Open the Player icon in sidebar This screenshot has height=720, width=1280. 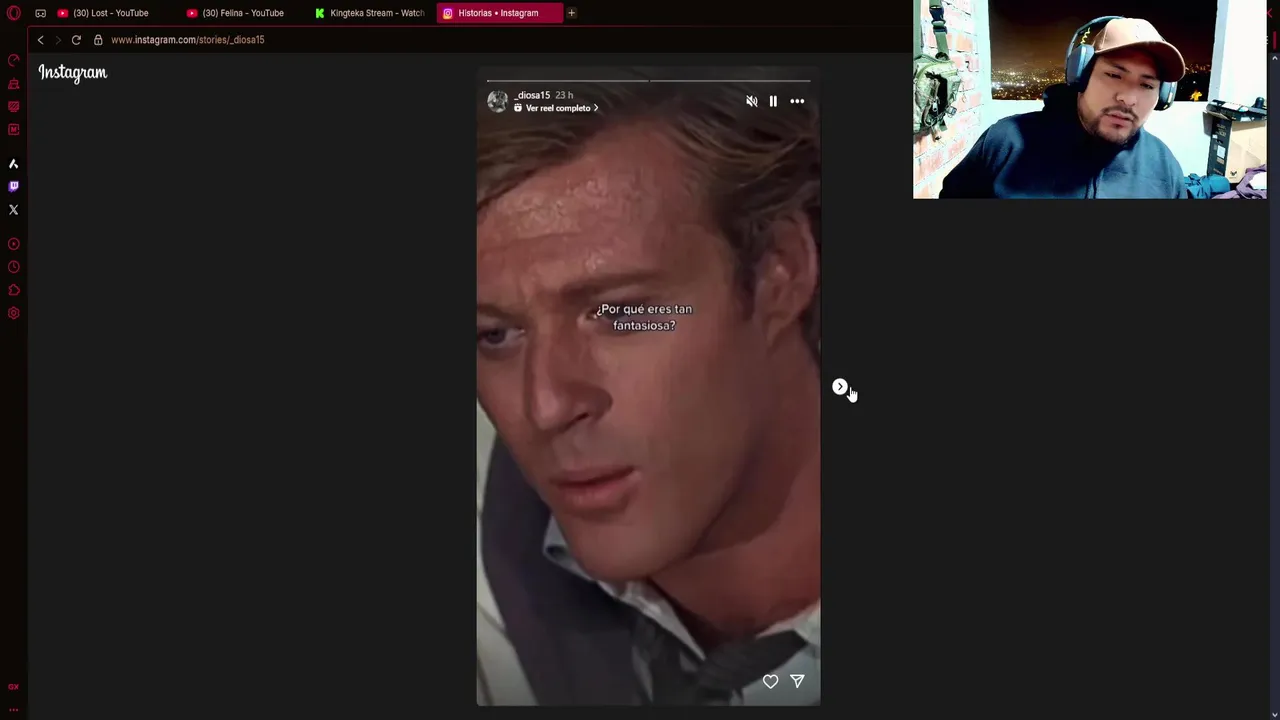(13, 244)
